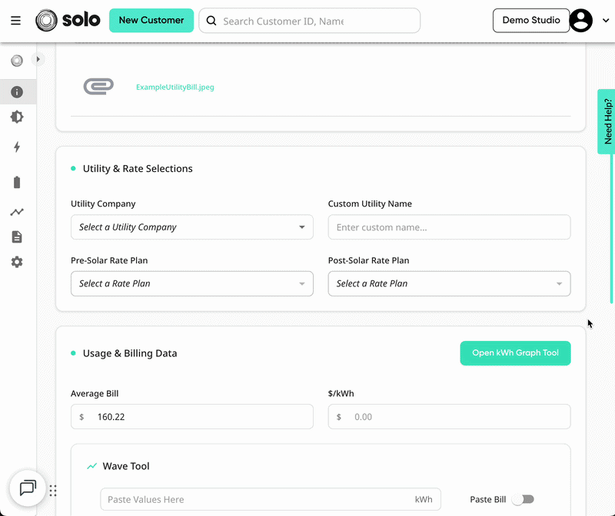Click the trend line sidebar icon
Viewport: 615px width, 516px height.
click(x=17, y=212)
